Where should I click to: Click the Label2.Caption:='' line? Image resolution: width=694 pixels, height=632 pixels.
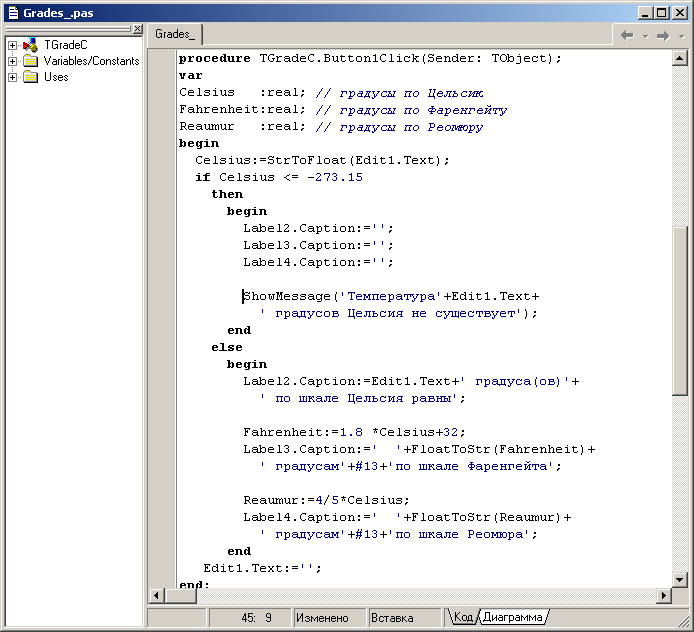pos(318,228)
